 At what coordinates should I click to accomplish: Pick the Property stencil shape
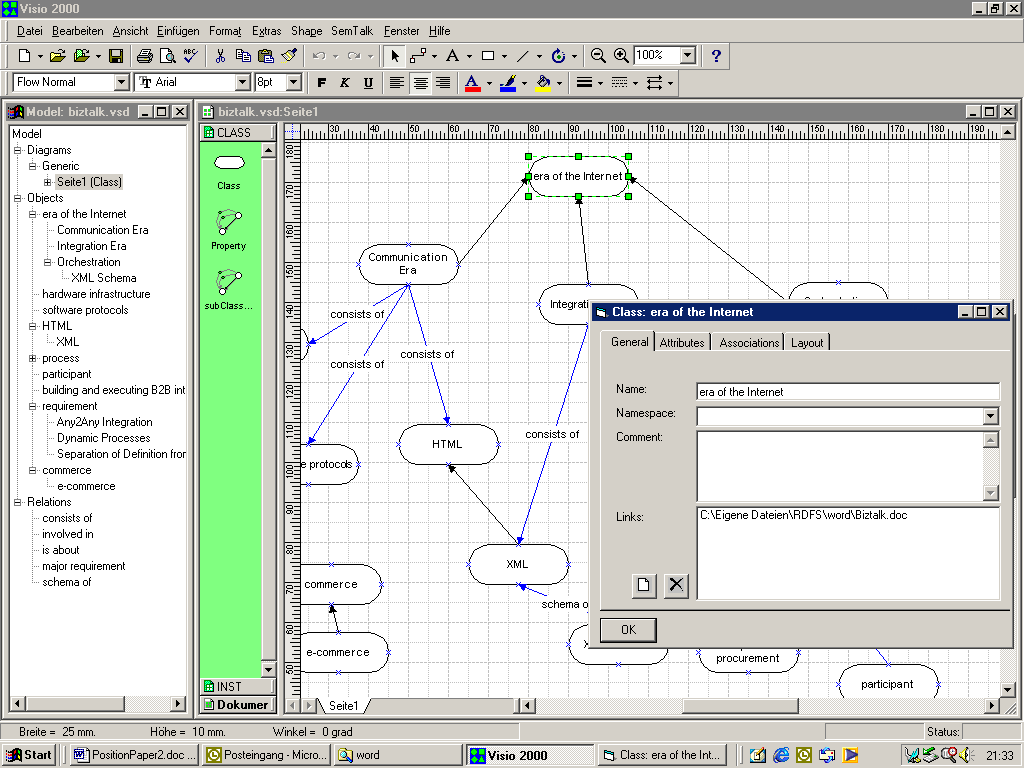point(229,223)
